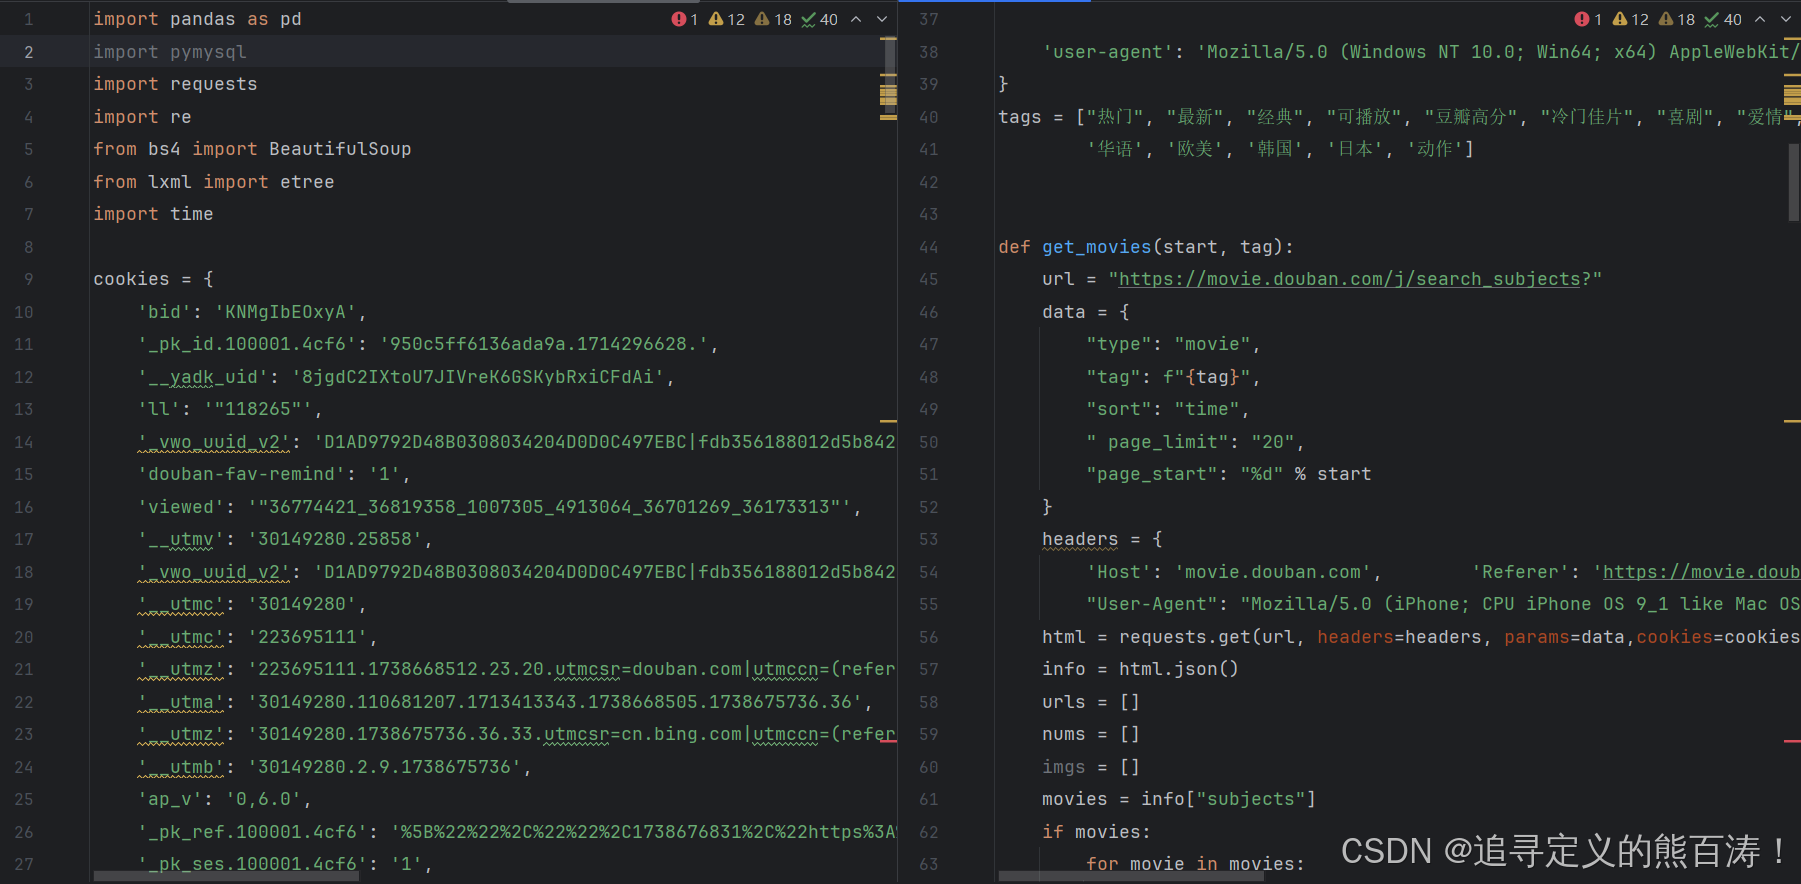Click gutter line number 2 in left pane

coord(28,52)
